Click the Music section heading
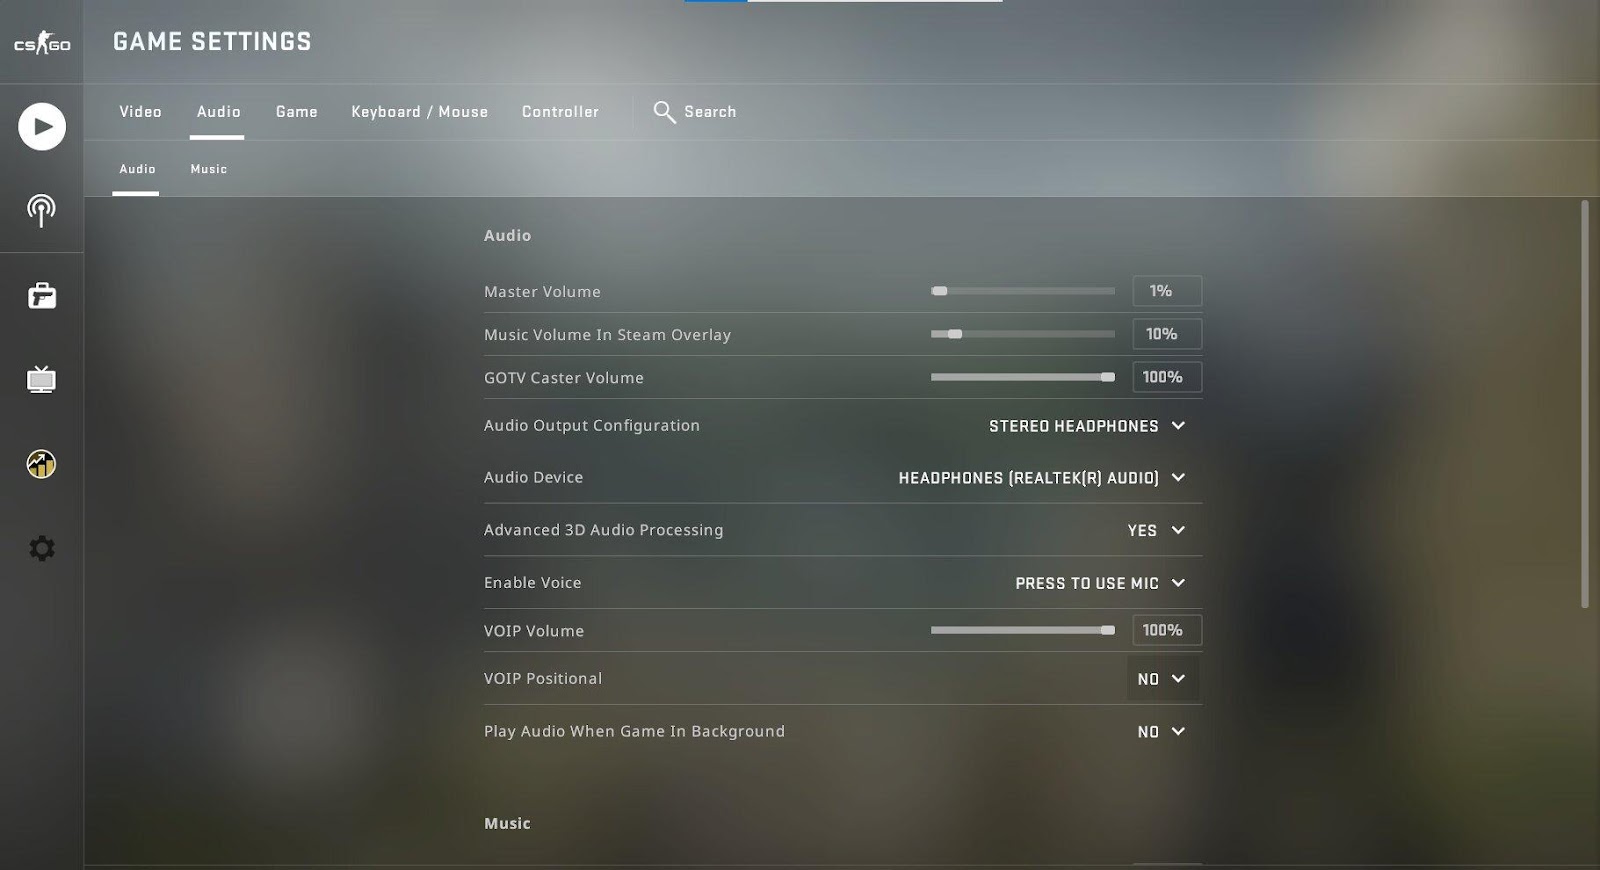1600x870 pixels. (507, 824)
